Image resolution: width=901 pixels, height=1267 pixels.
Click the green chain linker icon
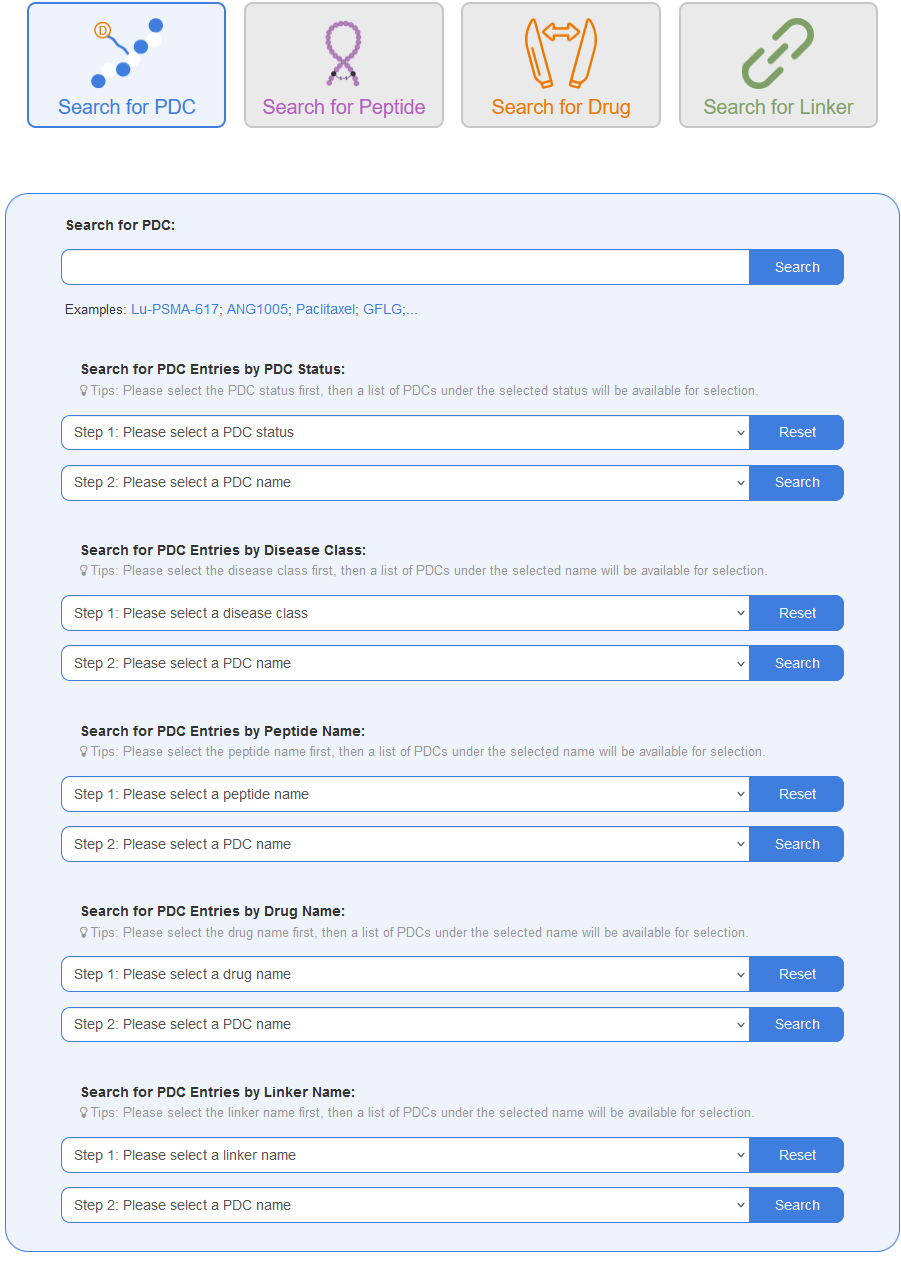pos(778,54)
